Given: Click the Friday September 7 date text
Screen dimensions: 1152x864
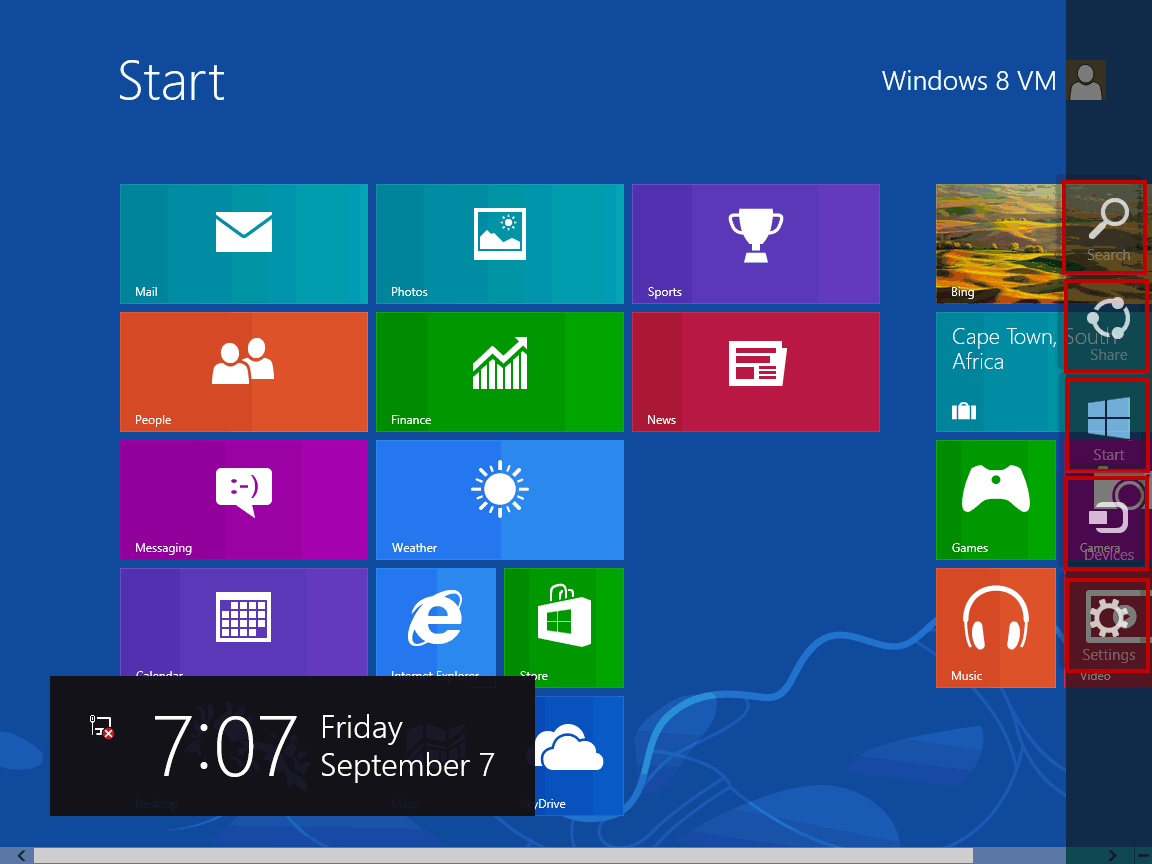Looking at the screenshot, I should [408, 746].
